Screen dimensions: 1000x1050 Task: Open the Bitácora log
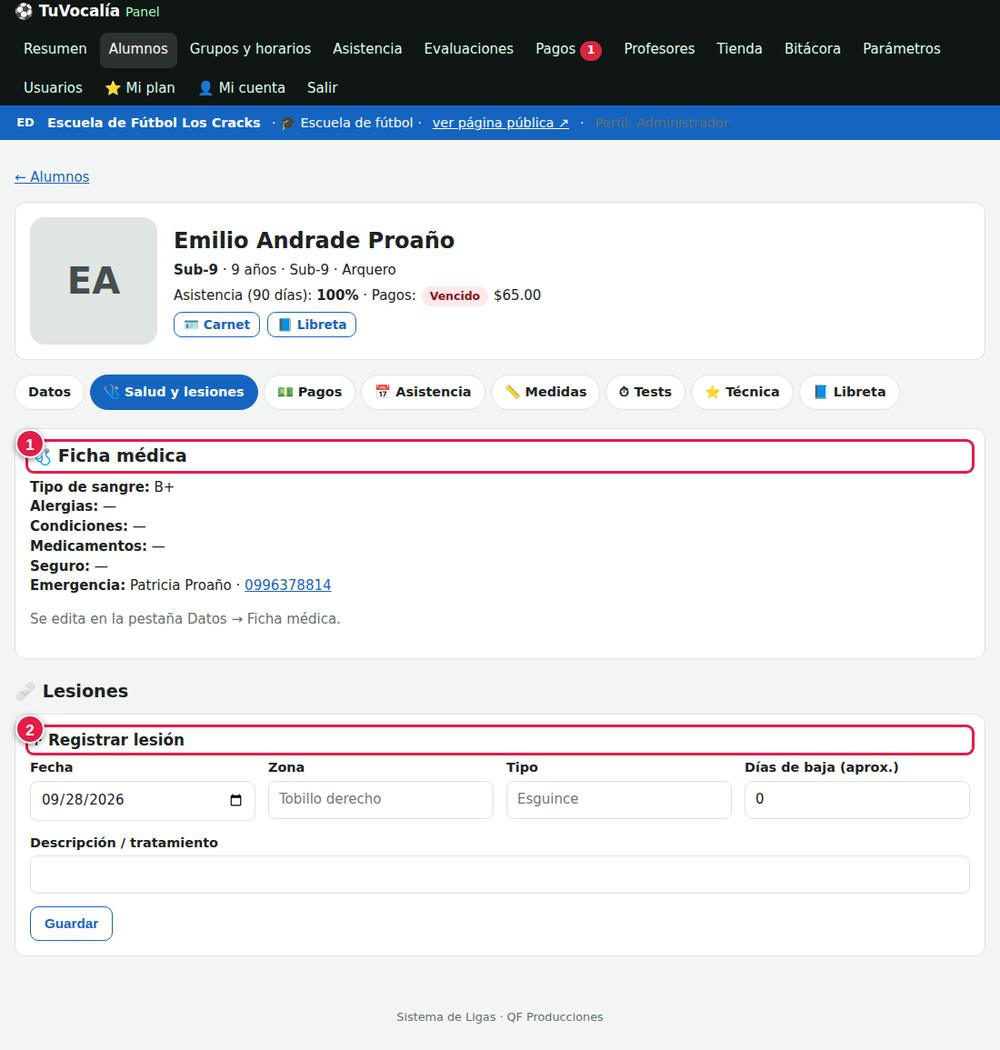point(812,49)
